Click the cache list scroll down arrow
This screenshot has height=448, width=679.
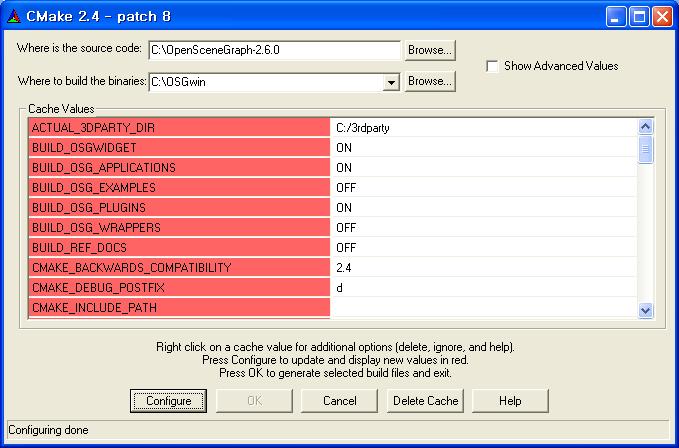coord(645,310)
